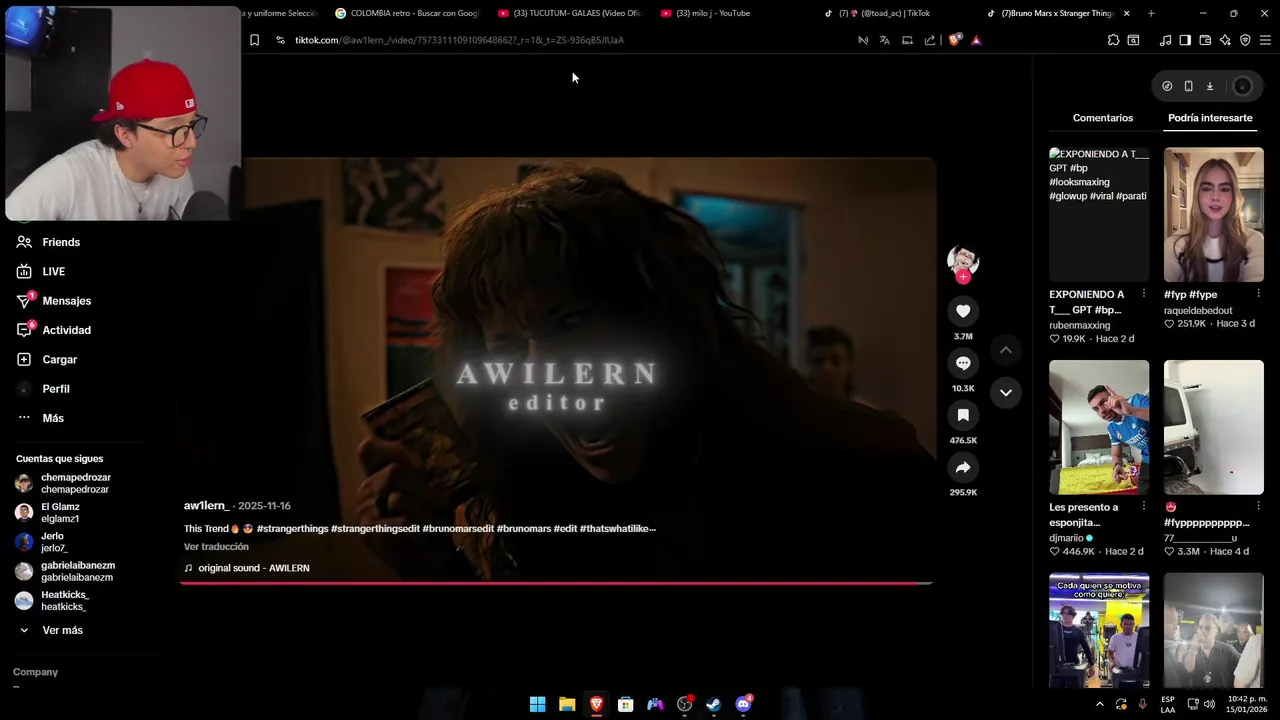
Task: Seek within the red video progress bar
Action: [556, 582]
